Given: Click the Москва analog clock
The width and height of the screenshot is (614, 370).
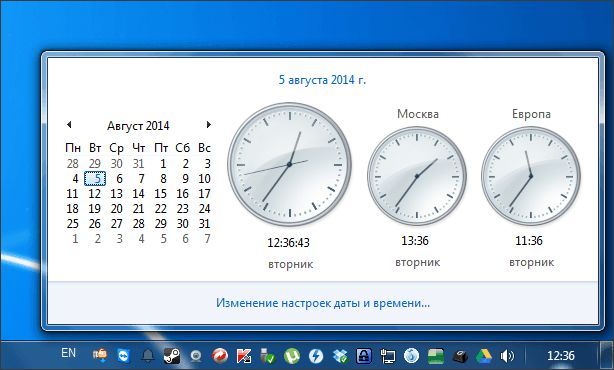Looking at the screenshot, I should (417, 176).
